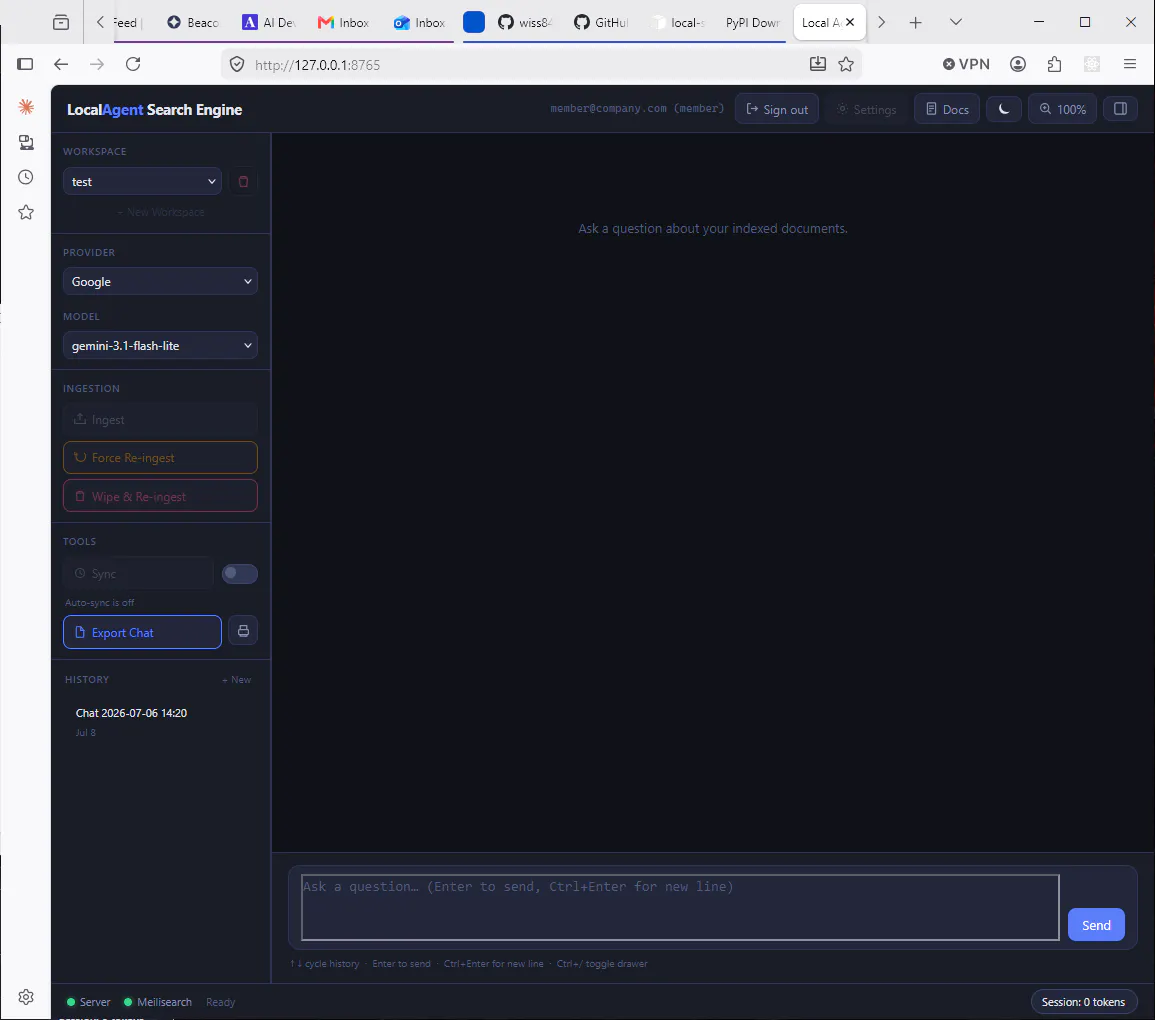Open the sidebar history clock icon
Image resolution: width=1155 pixels, height=1020 pixels.
tap(26, 177)
